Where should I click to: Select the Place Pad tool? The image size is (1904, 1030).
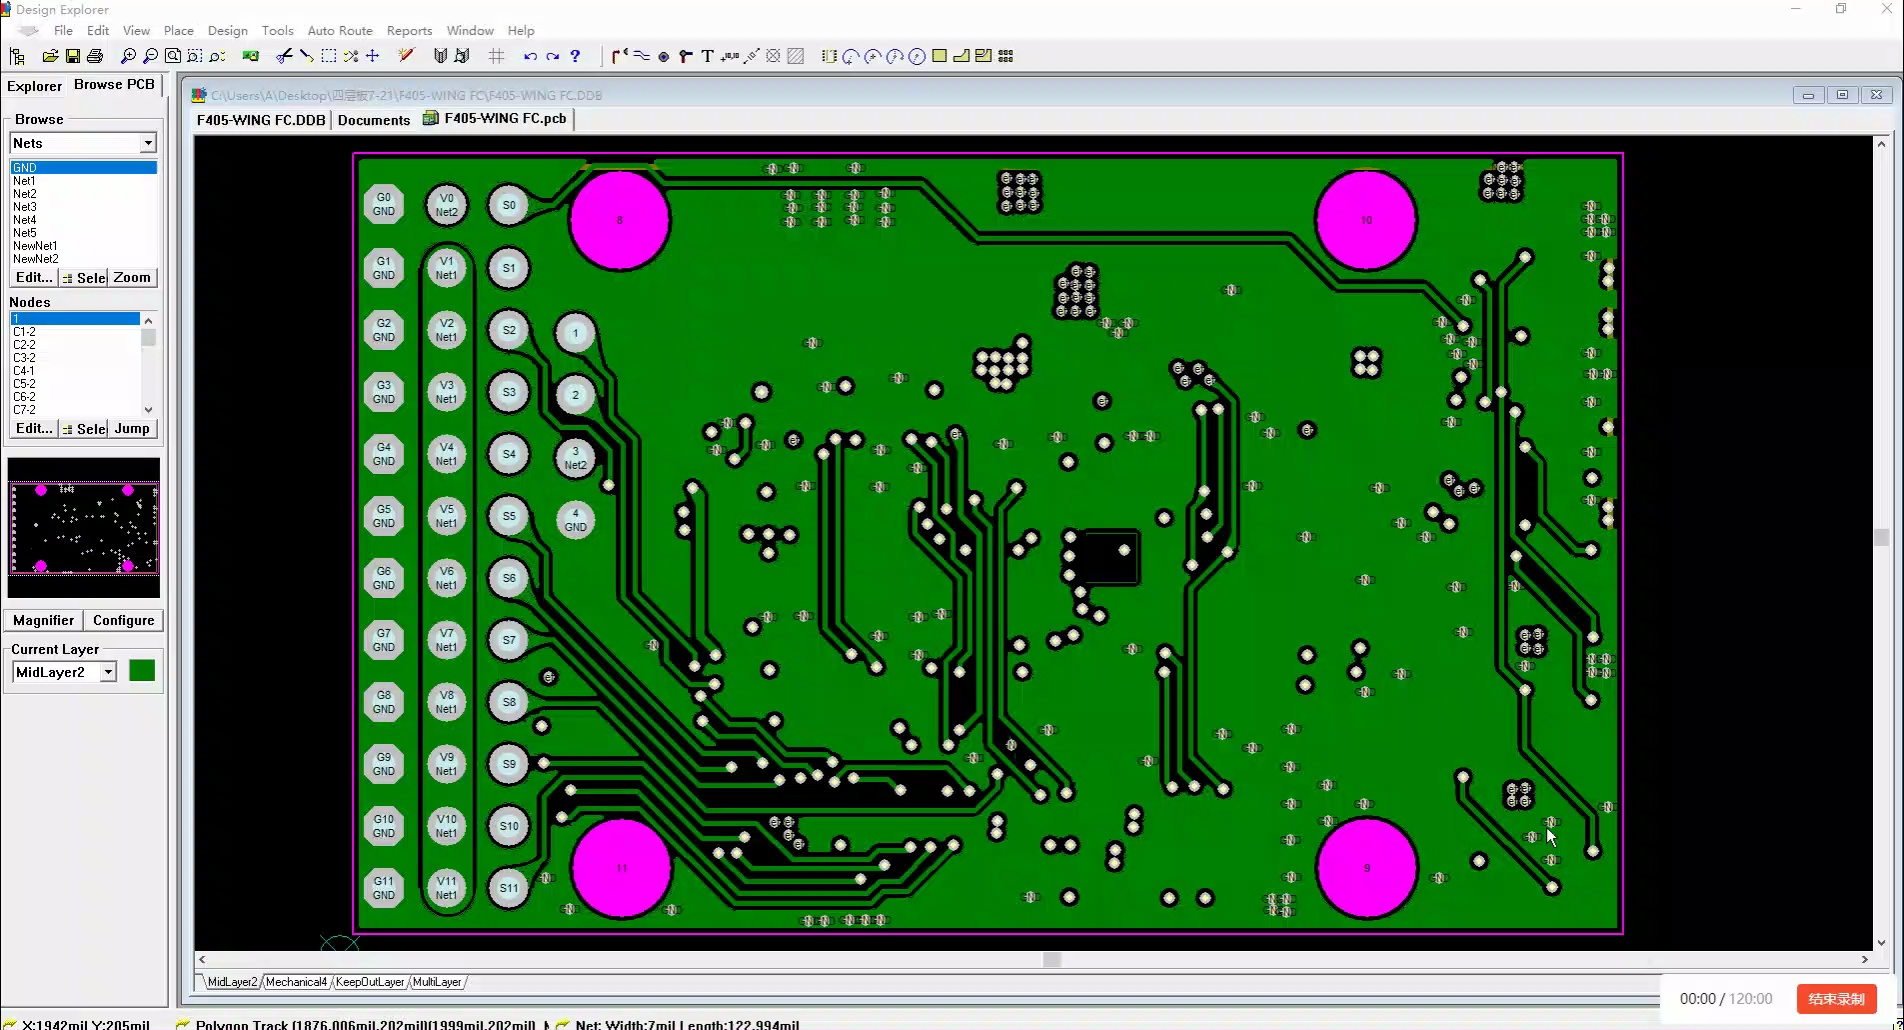(x=663, y=56)
